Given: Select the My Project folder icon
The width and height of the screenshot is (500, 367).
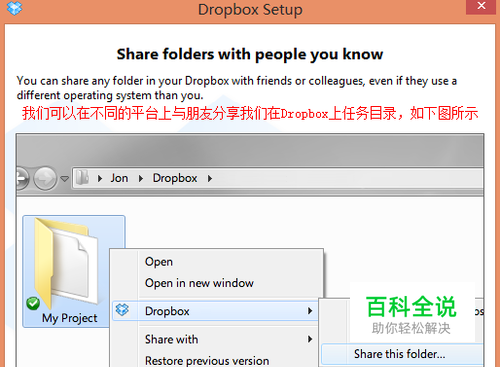Looking at the screenshot, I should click(x=66, y=263).
